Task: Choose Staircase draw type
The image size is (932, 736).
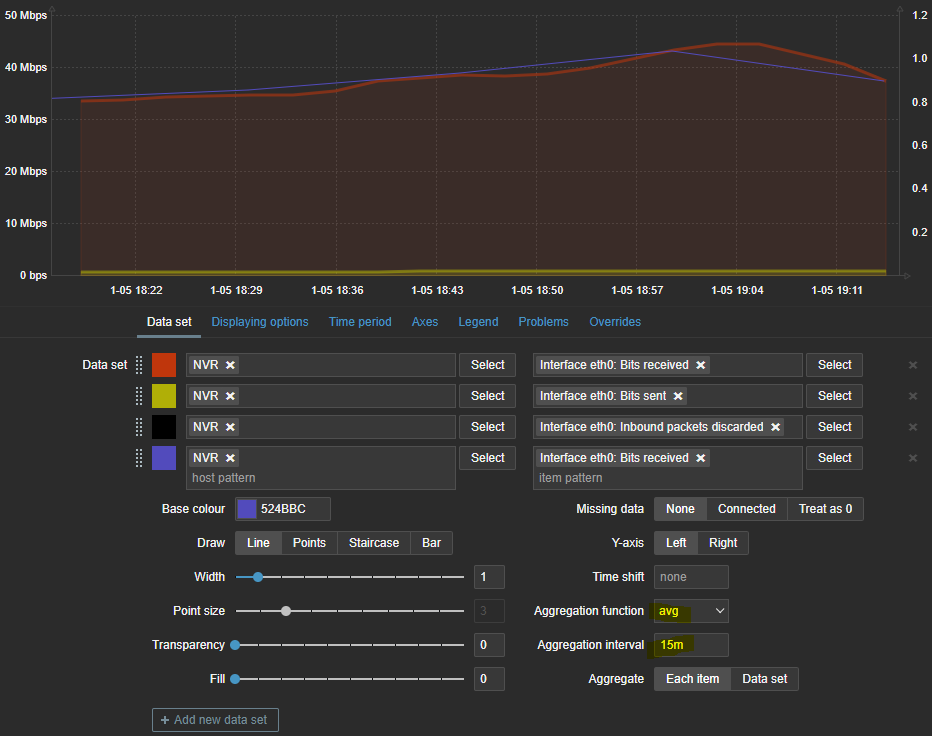Action: point(373,543)
